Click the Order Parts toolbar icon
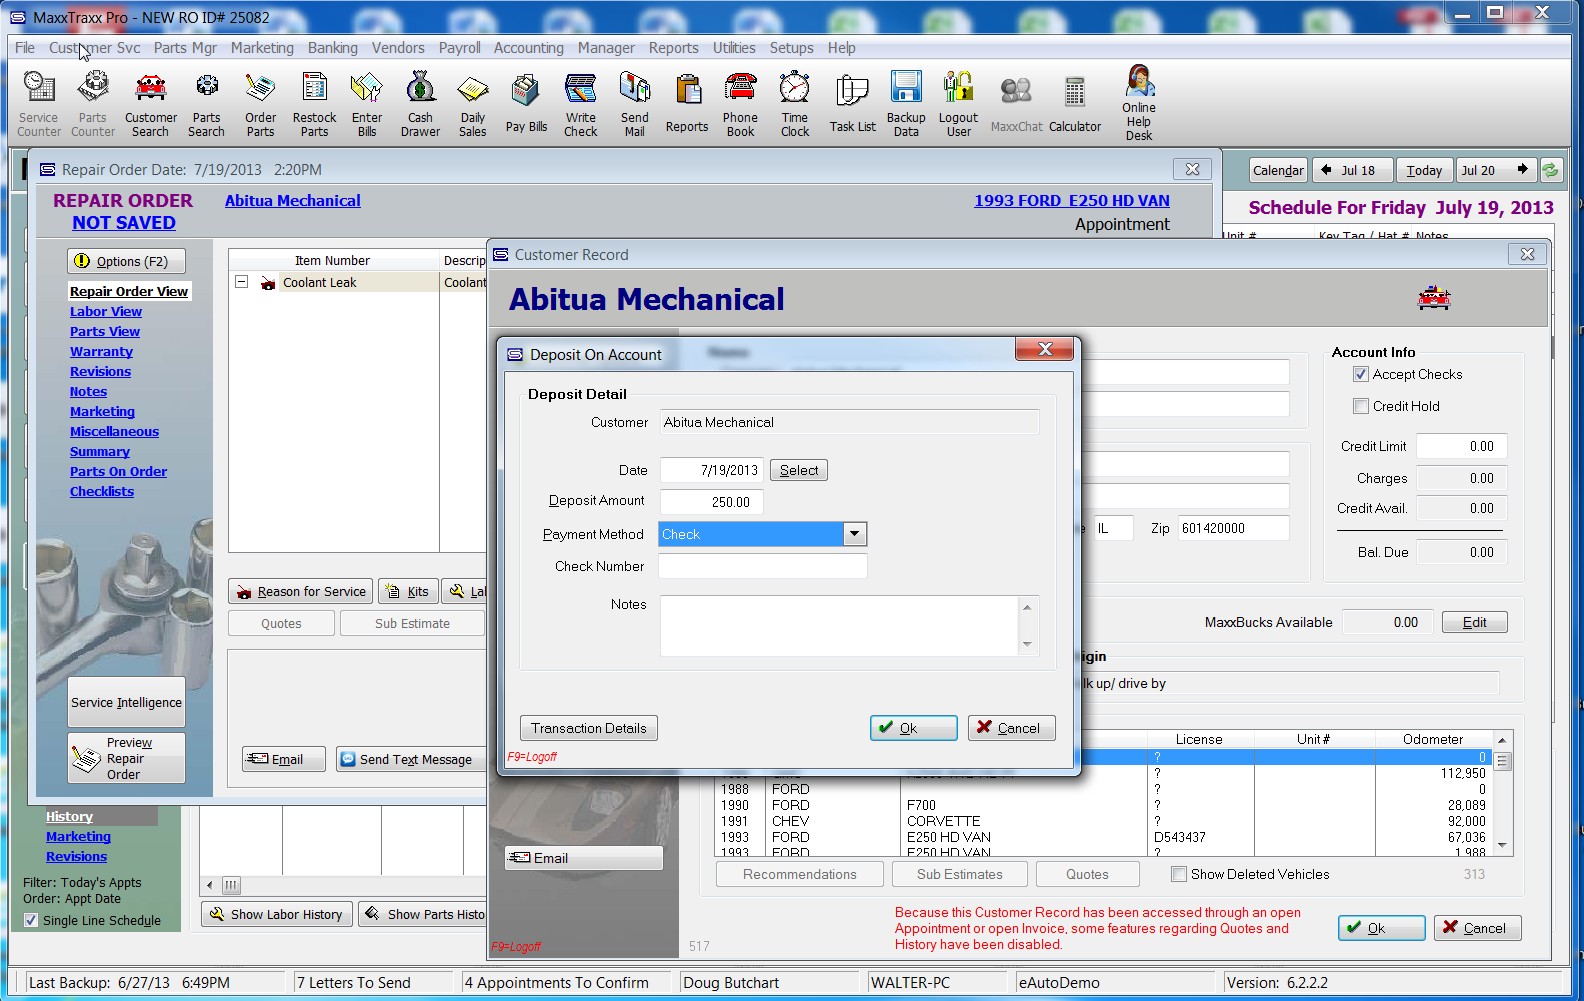The image size is (1584, 1001). [x=260, y=104]
